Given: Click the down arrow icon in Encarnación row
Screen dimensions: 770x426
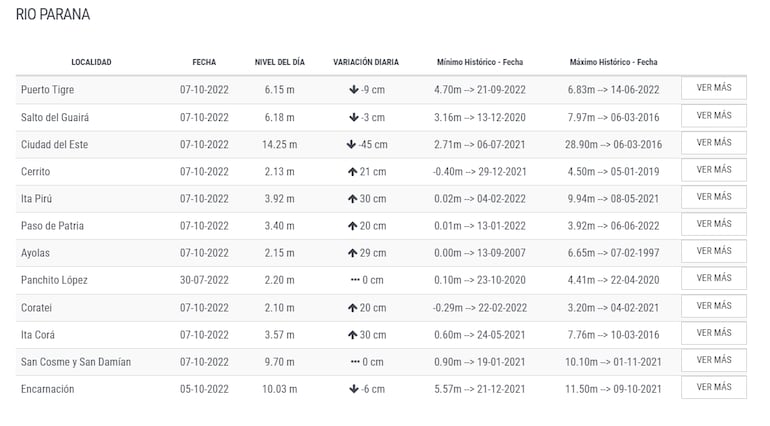Looking at the screenshot, I should pyautogui.click(x=354, y=389).
